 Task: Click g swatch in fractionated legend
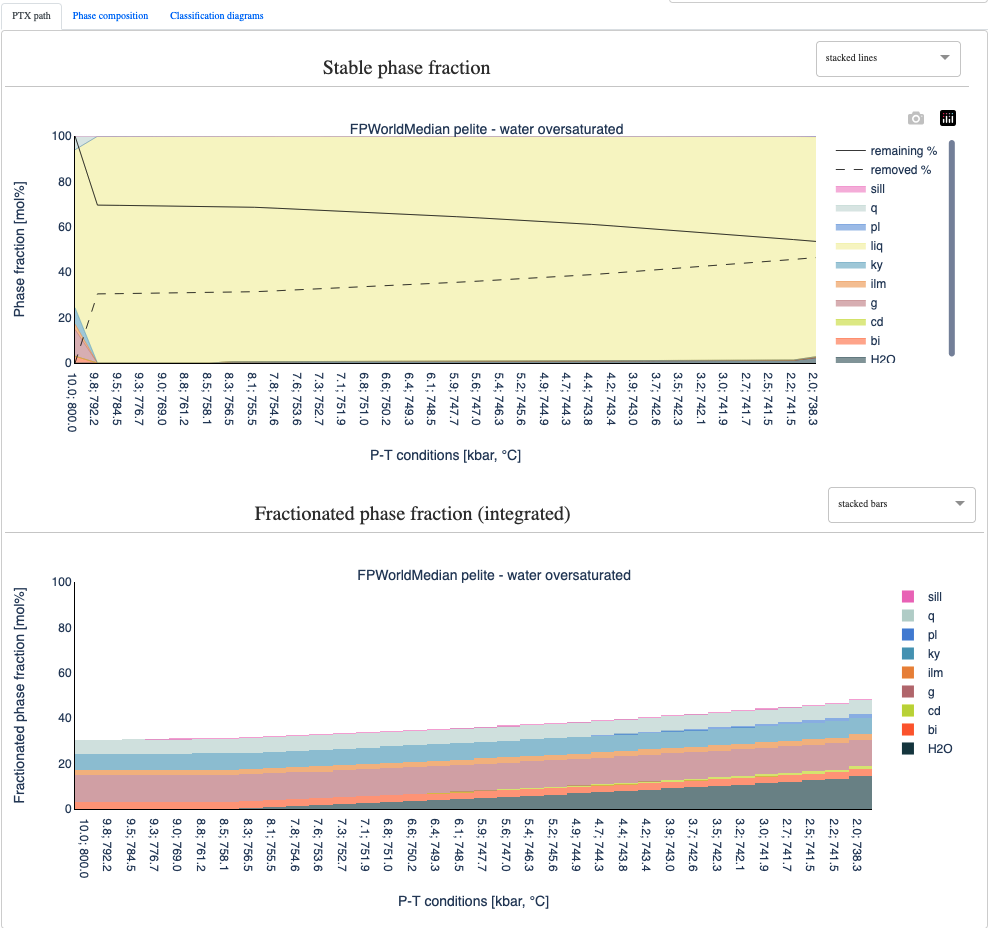[908, 692]
